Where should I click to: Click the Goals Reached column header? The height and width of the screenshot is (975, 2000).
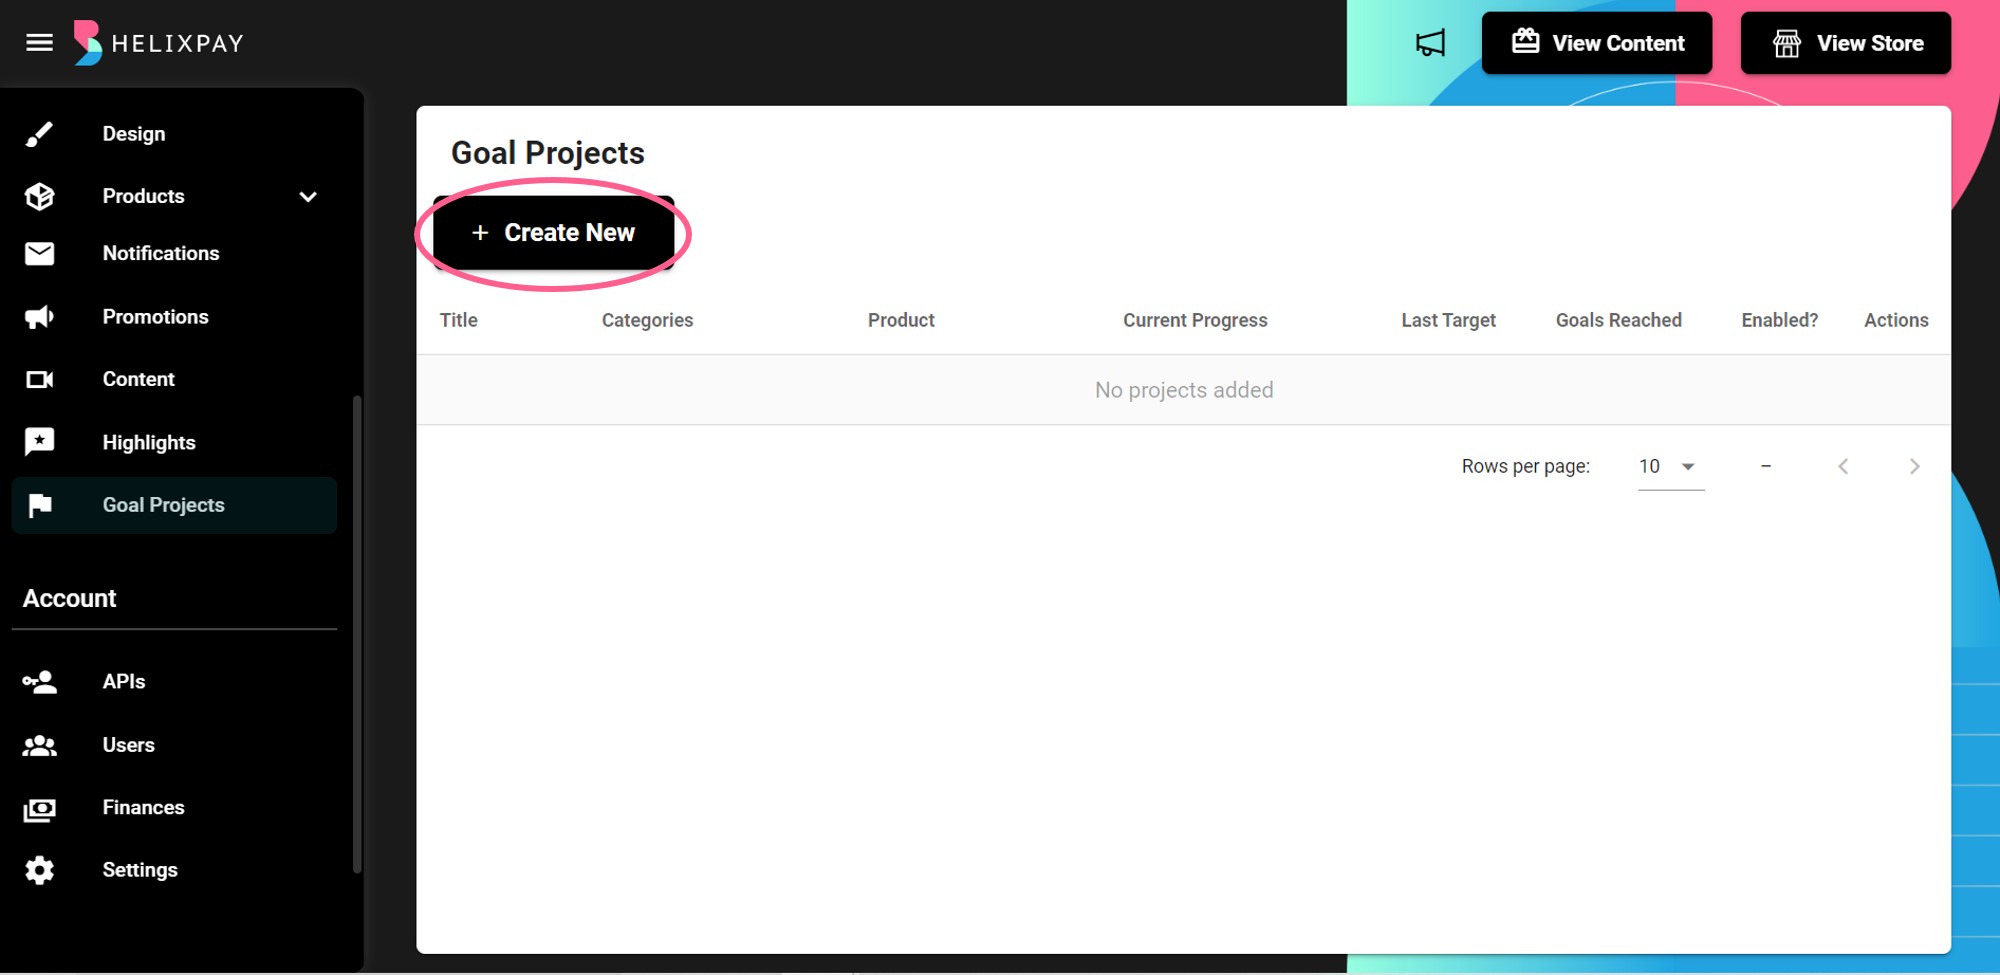1618,320
